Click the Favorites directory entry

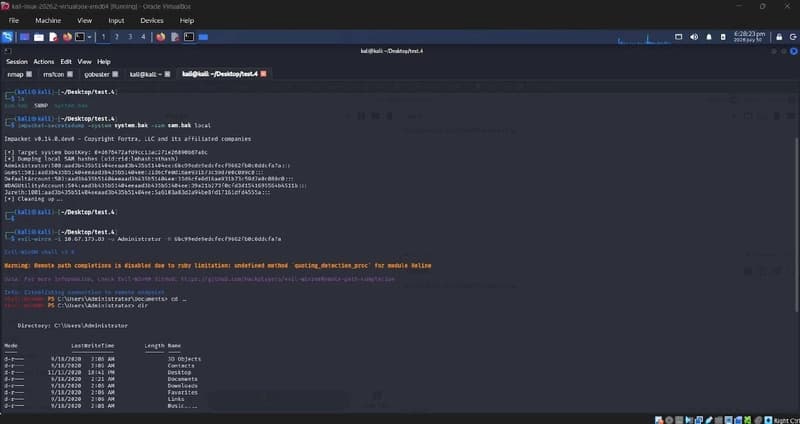tap(183, 392)
